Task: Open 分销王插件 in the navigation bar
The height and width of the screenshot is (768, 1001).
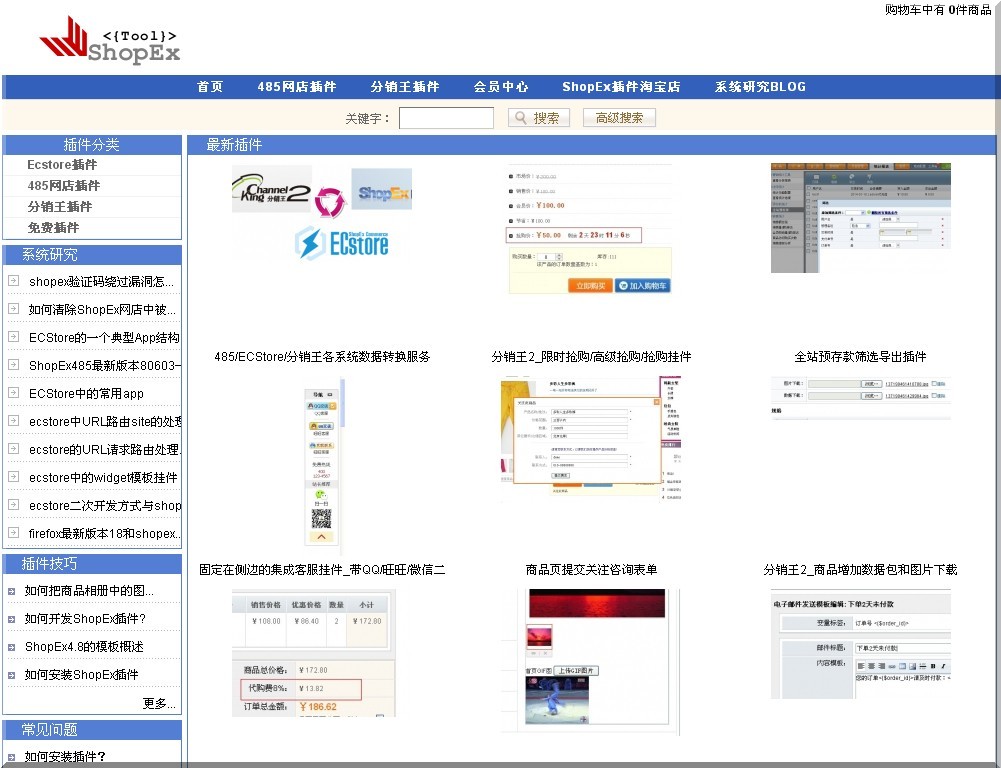Action: (405, 87)
